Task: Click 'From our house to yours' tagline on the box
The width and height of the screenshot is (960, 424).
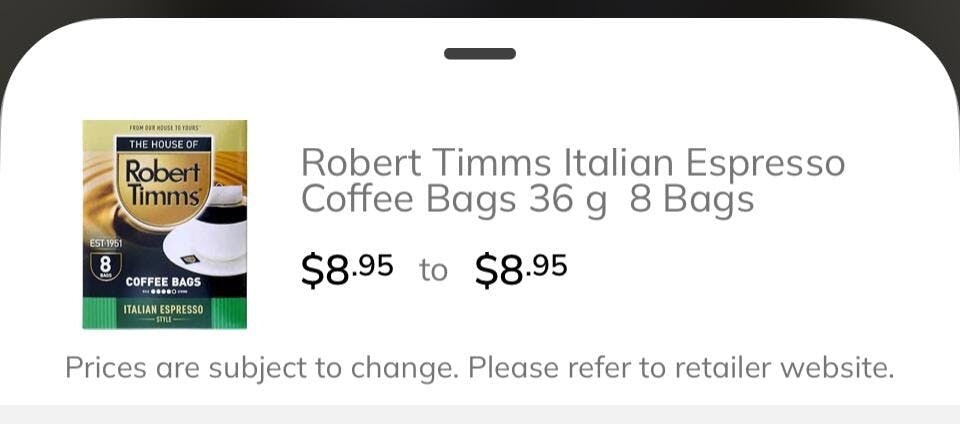Action: pyautogui.click(x=164, y=128)
